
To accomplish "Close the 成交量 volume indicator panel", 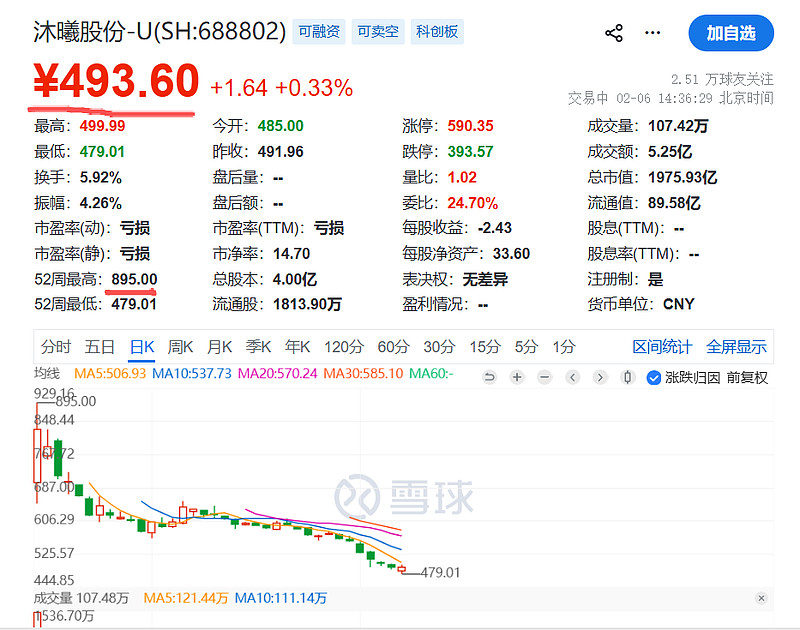I will coord(761,598).
